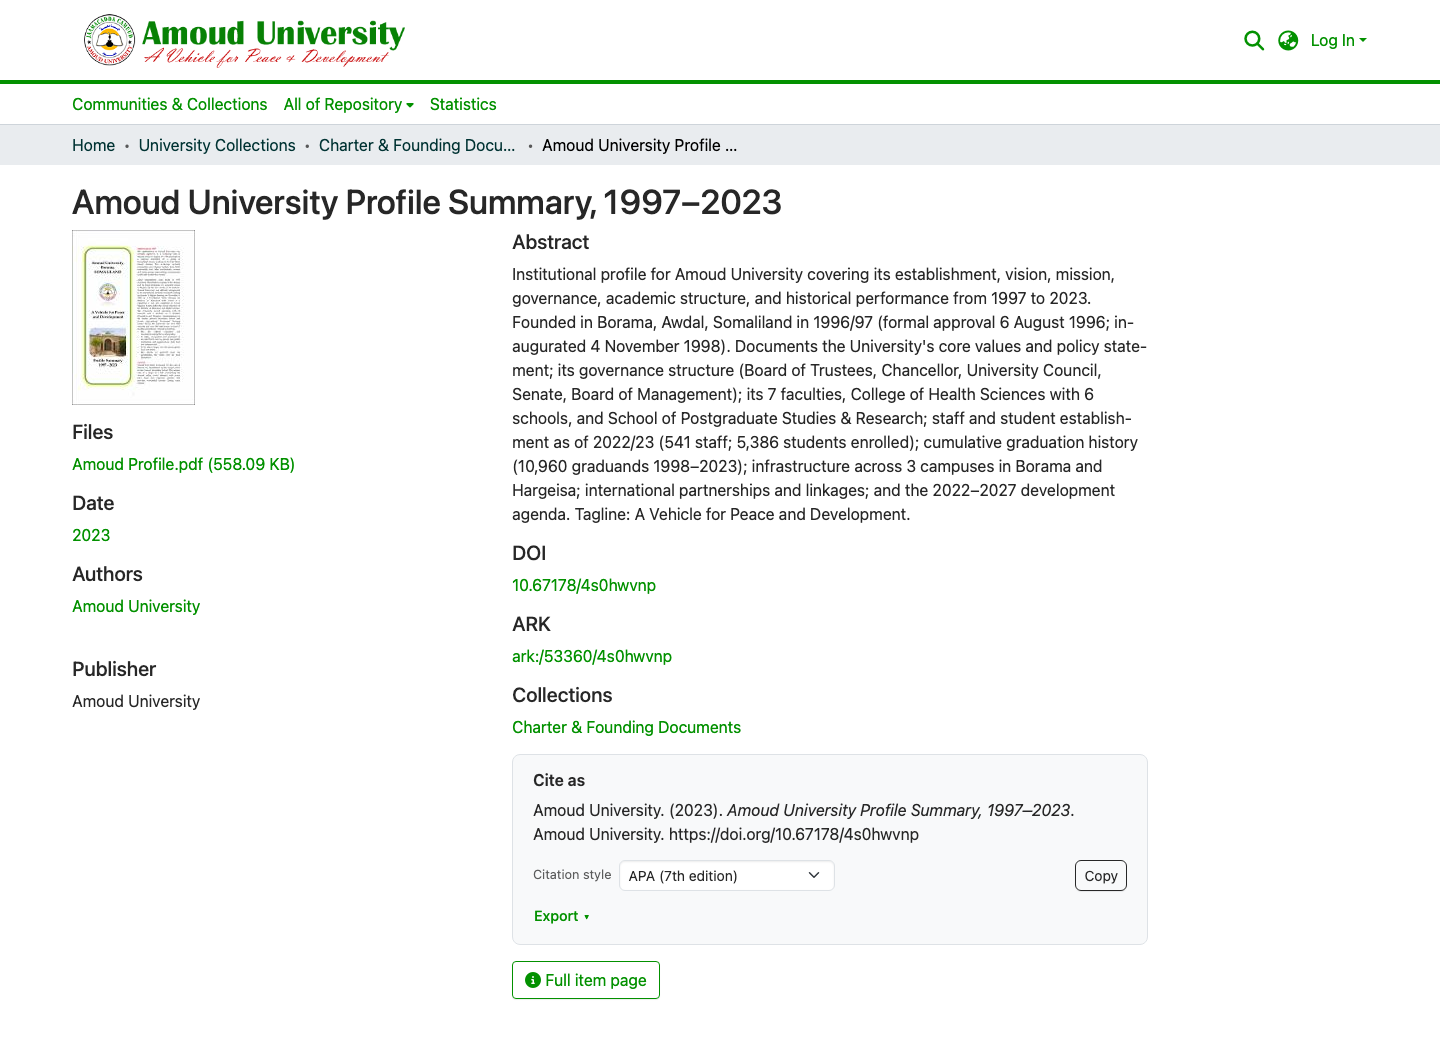Click the Abstract heading
Screen dimensions: 1440x1060
[550, 242]
